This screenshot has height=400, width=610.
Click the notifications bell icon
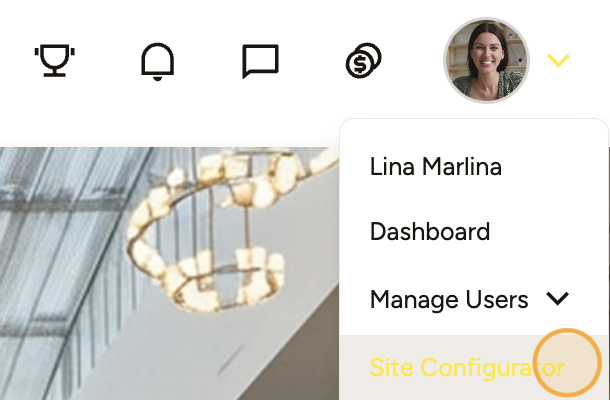157,61
